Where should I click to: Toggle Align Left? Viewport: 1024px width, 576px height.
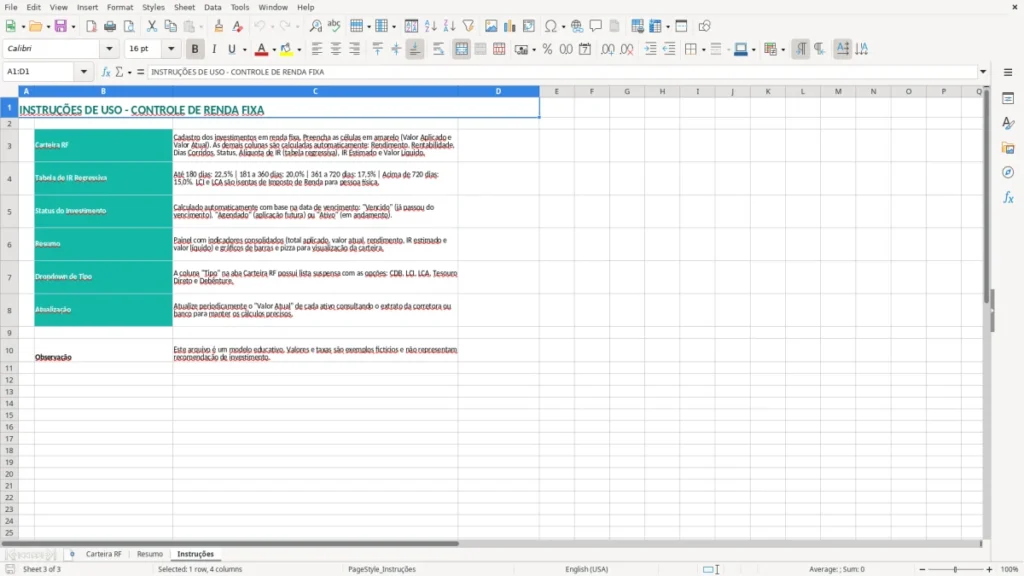(x=317, y=49)
